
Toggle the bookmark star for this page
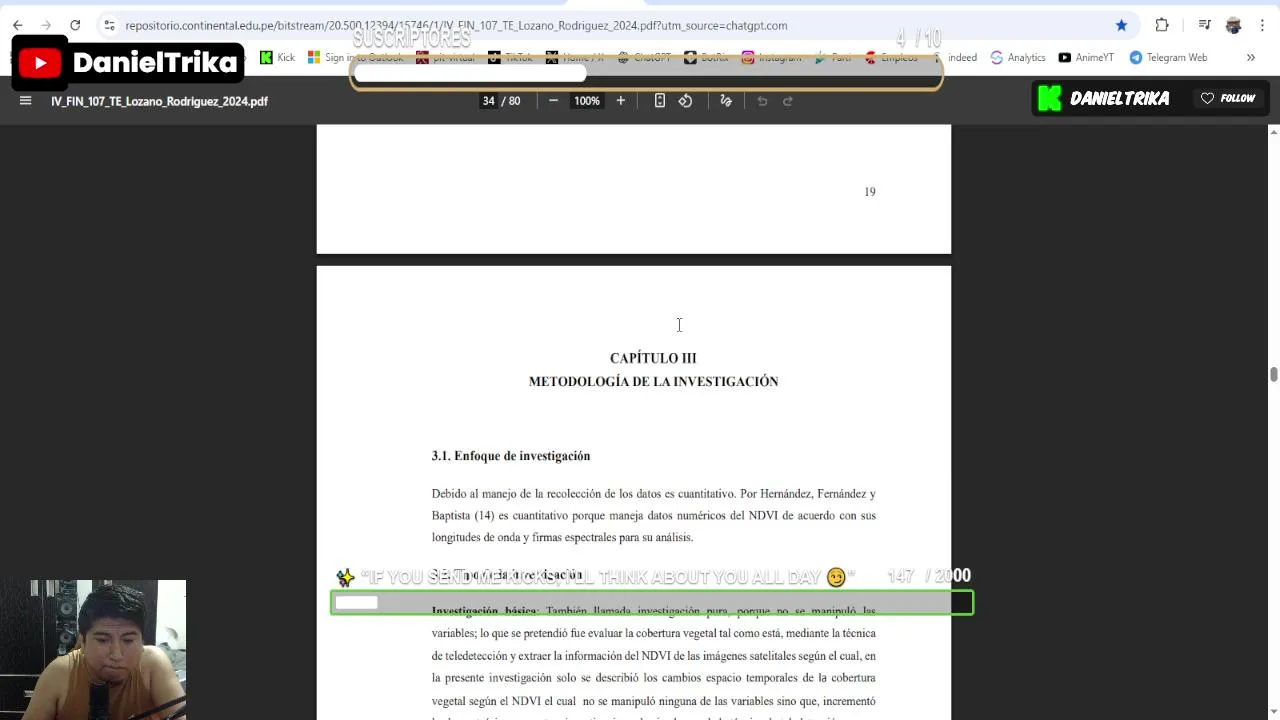[x=1121, y=25]
